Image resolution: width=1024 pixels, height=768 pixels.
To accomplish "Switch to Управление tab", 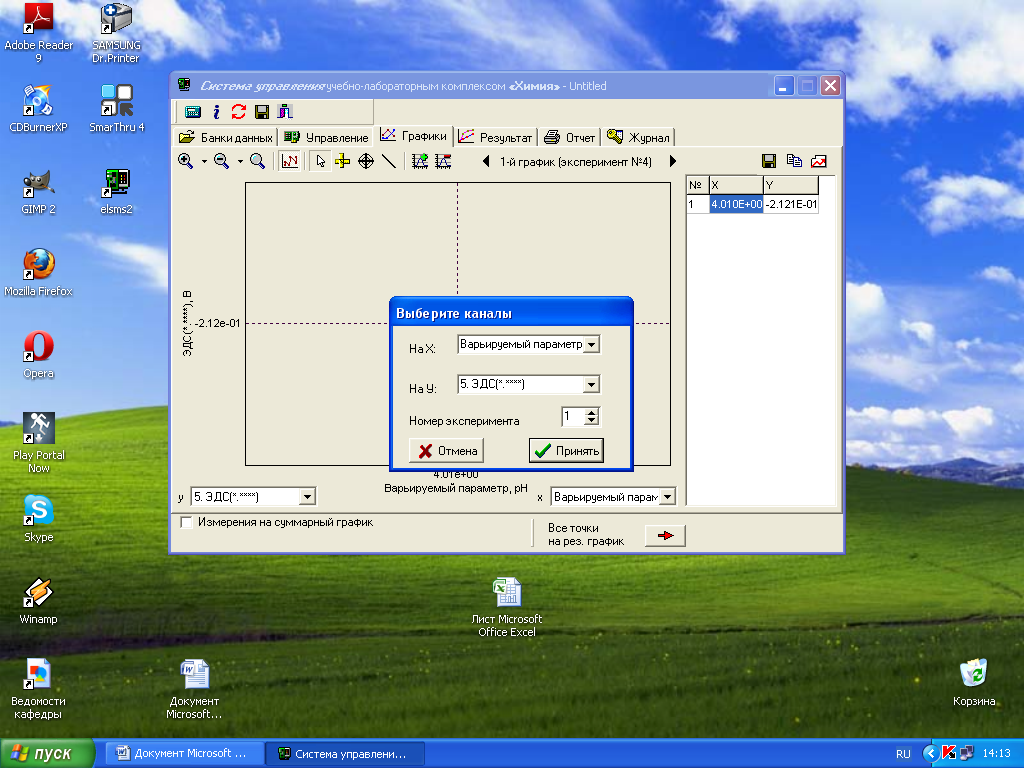I will 327,137.
